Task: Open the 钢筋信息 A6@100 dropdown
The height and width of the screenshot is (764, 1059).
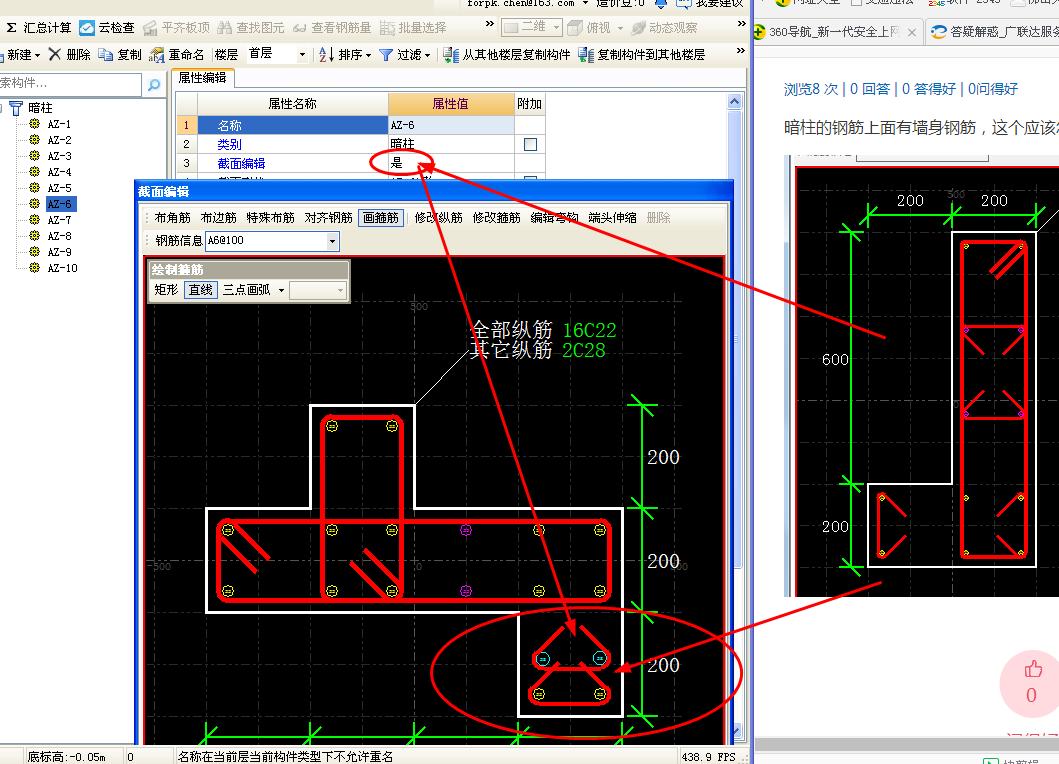Action: (x=332, y=240)
